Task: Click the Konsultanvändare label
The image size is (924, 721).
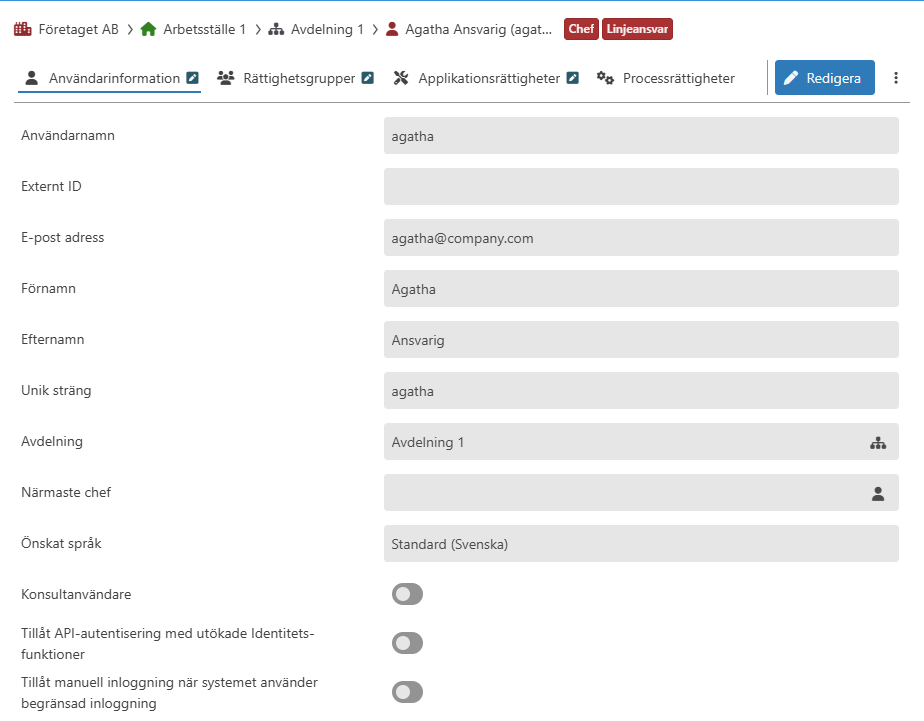Action: pyautogui.click(x=76, y=594)
